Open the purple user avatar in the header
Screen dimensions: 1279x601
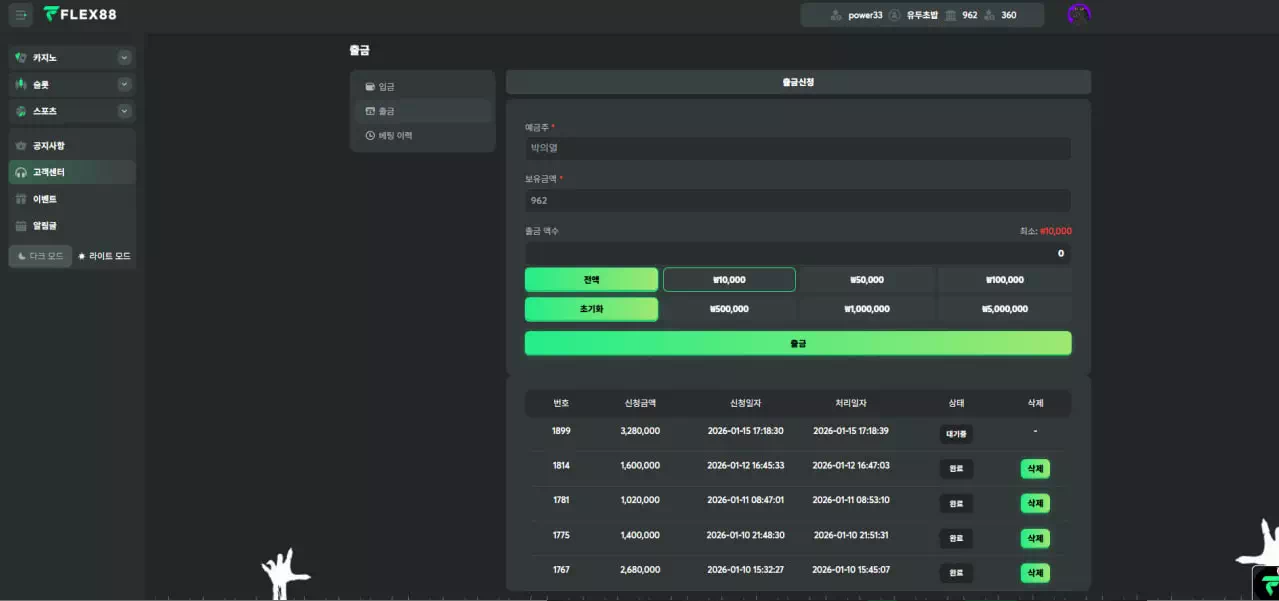(x=1078, y=14)
